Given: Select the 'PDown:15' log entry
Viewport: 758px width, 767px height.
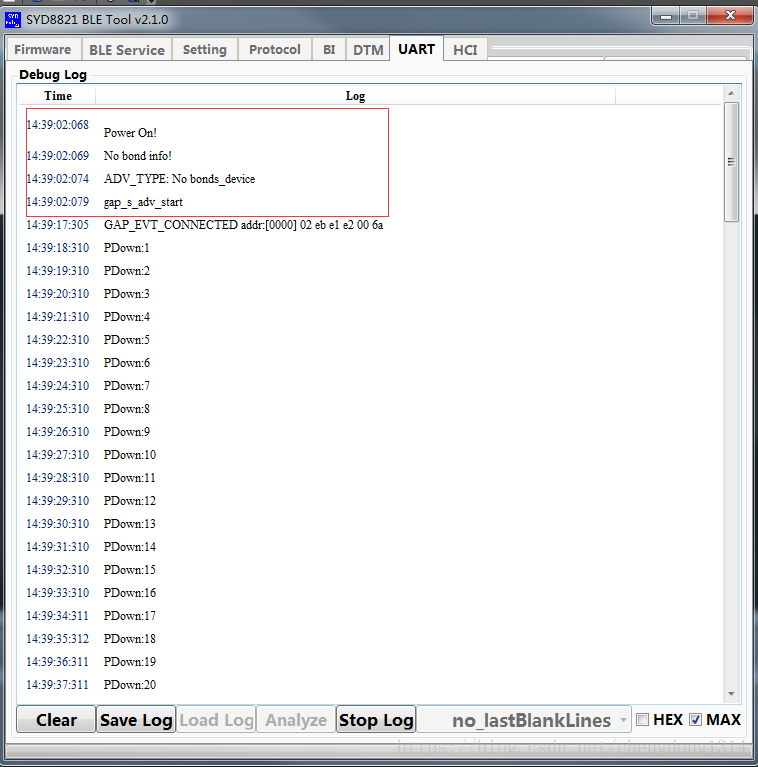Looking at the screenshot, I should coord(130,569).
